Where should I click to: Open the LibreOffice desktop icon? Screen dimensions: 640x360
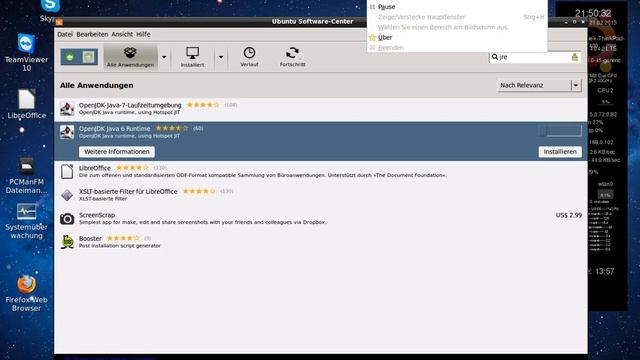tap(26, 104)
